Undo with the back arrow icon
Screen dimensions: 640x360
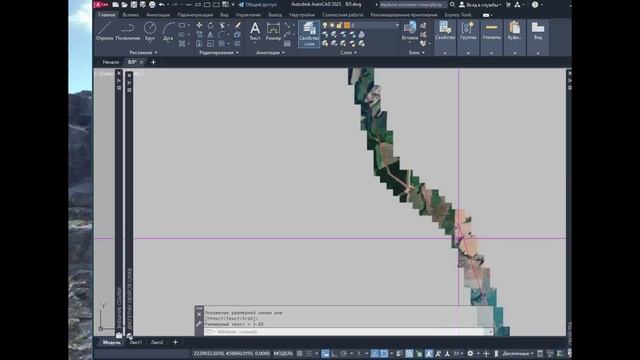click(x=162, y=4)
